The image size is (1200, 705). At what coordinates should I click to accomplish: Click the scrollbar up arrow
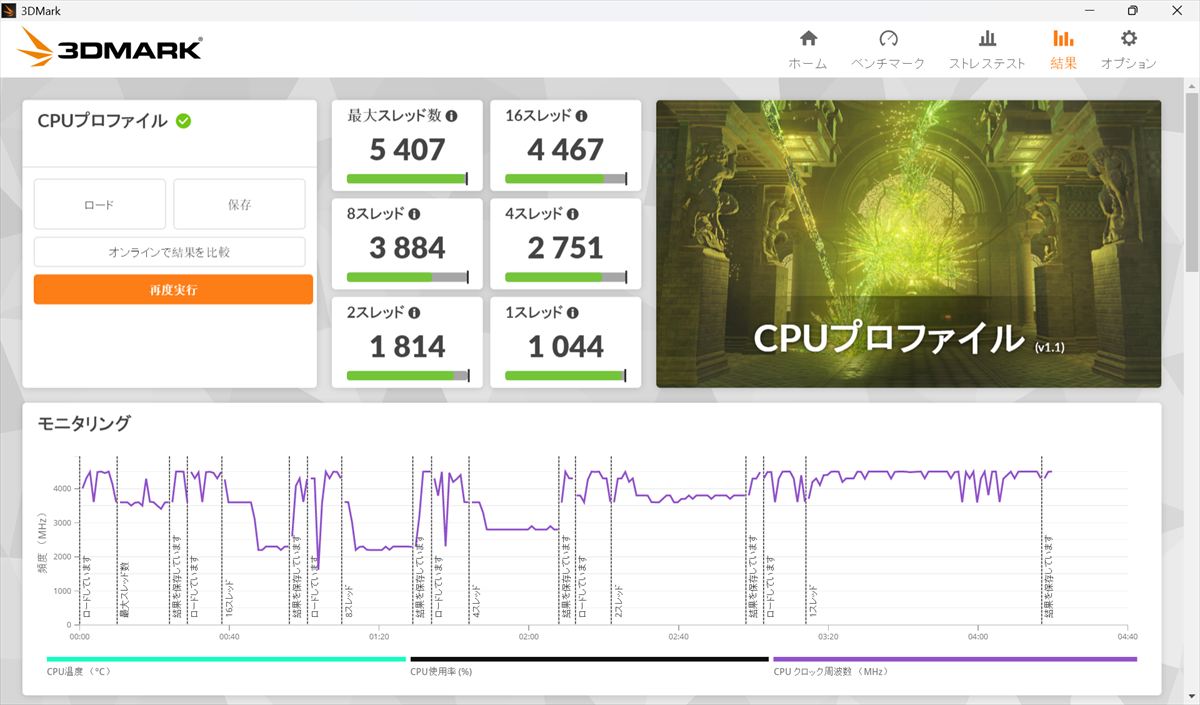pos(1191,86)
